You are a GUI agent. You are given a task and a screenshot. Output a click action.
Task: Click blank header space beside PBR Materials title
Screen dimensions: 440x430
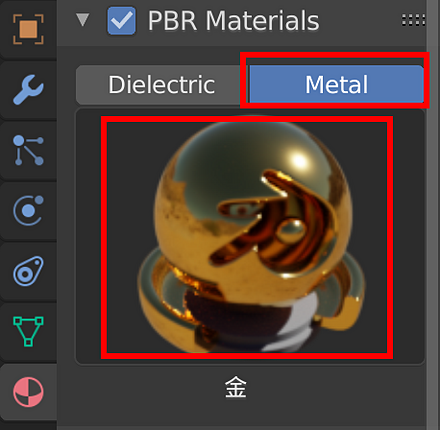click(x=360, y=21)
